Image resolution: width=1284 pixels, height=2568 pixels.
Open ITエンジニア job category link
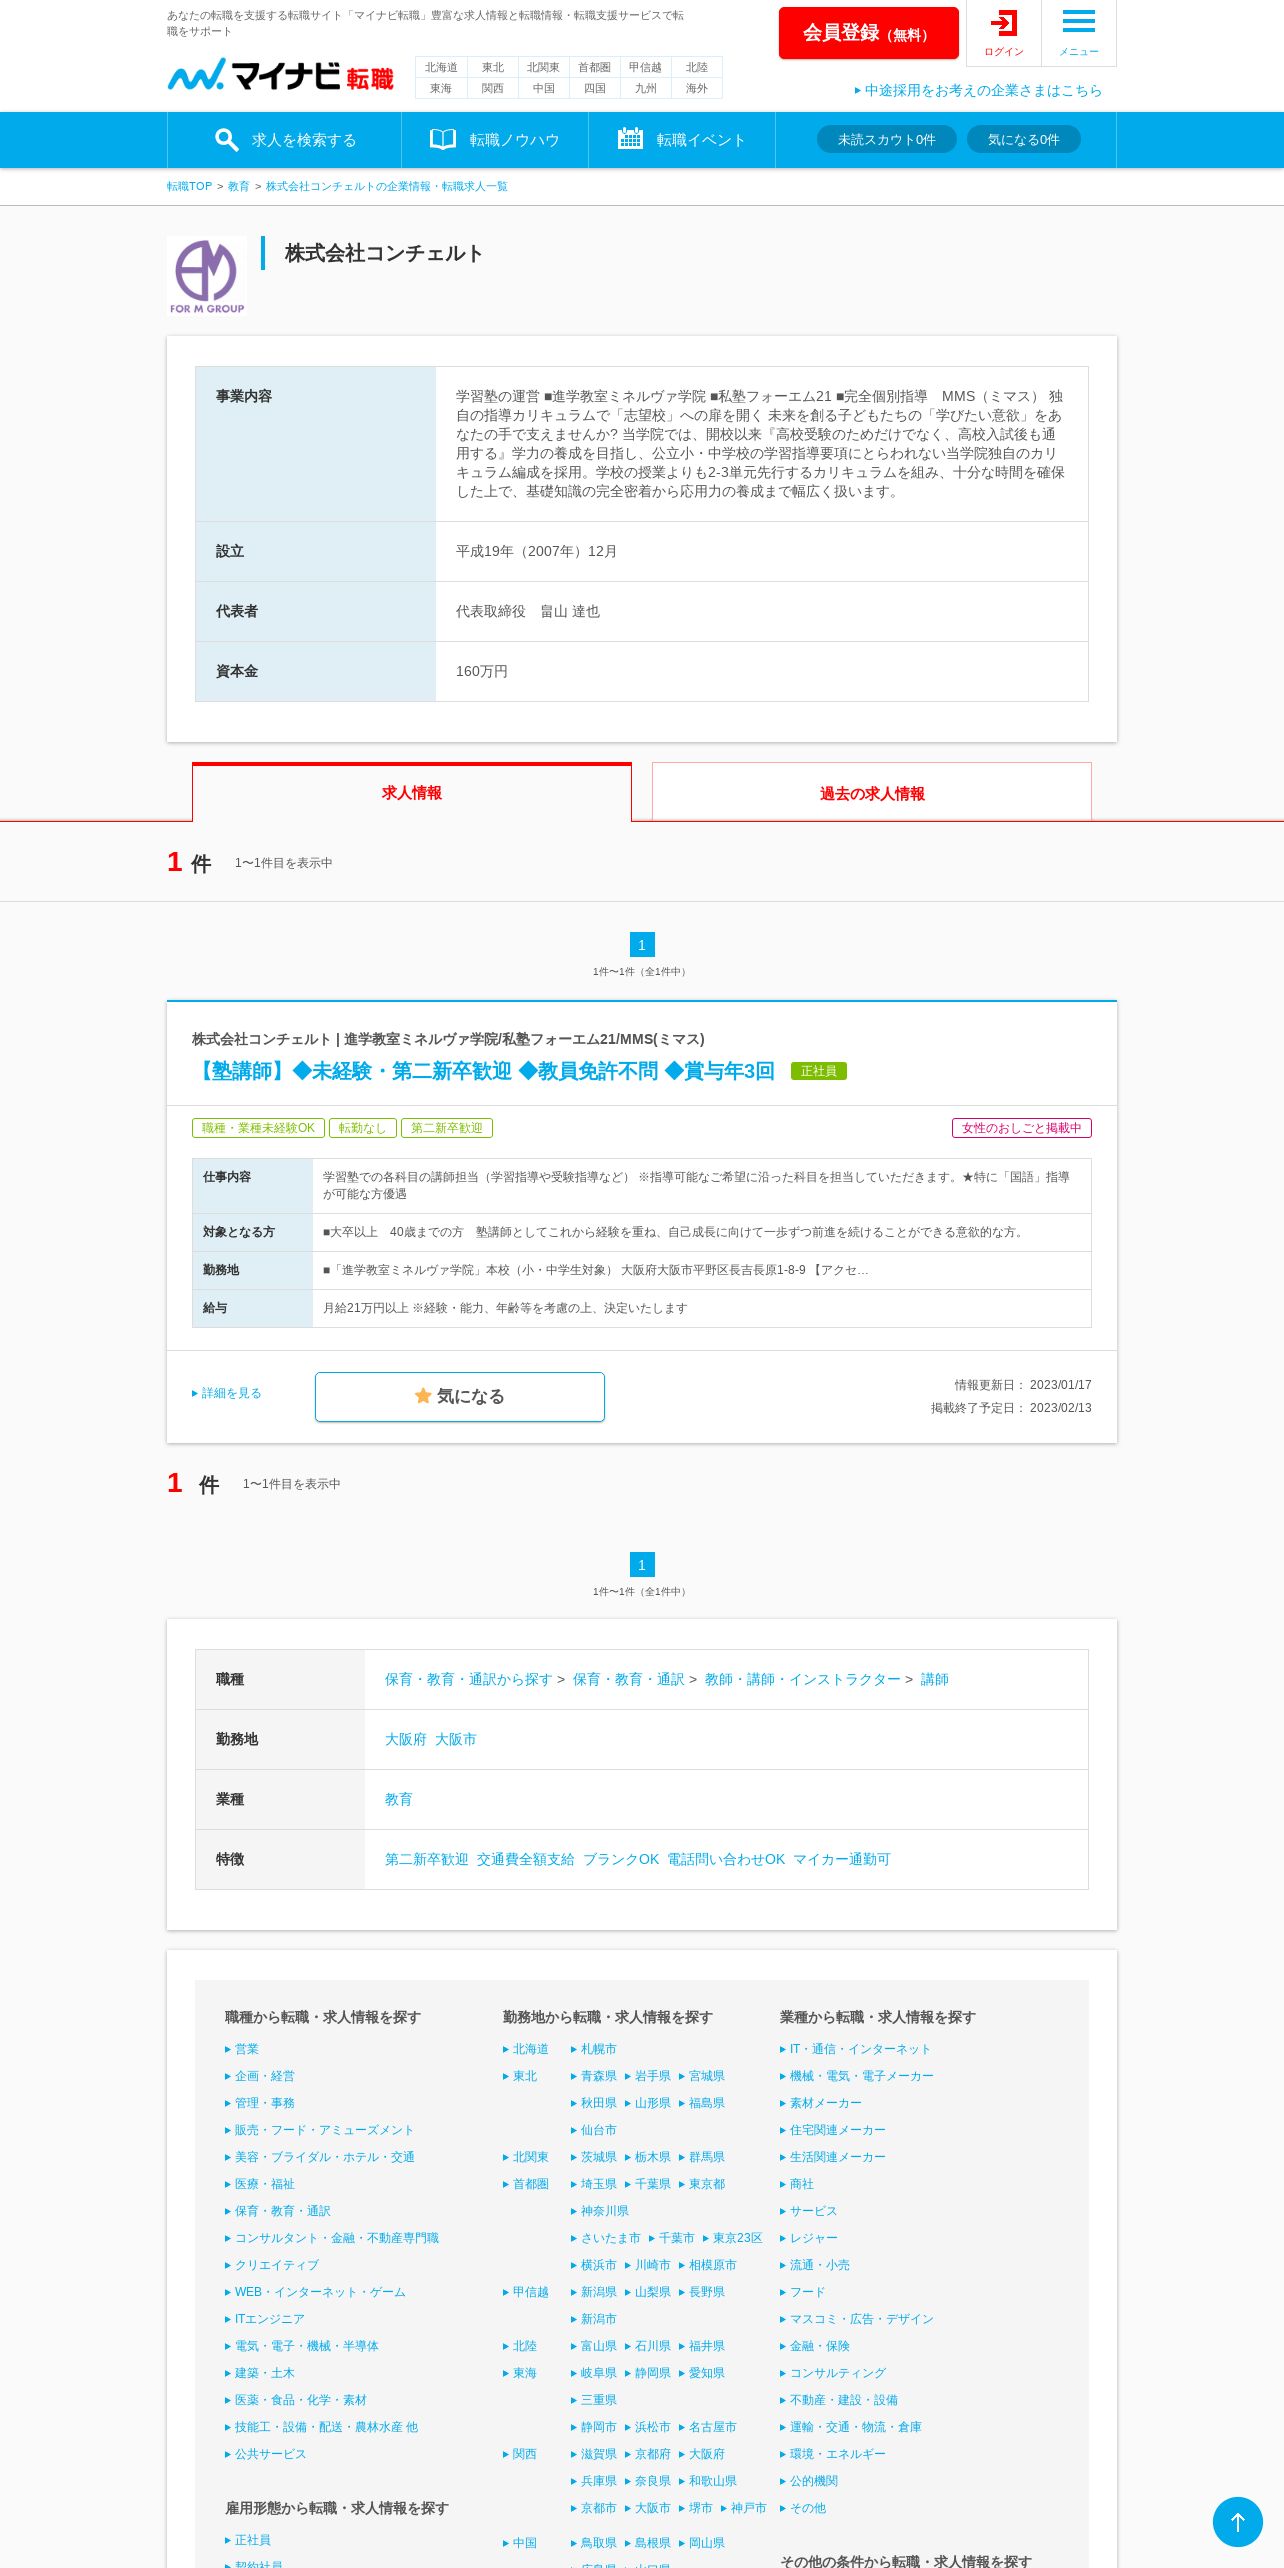265,2319
